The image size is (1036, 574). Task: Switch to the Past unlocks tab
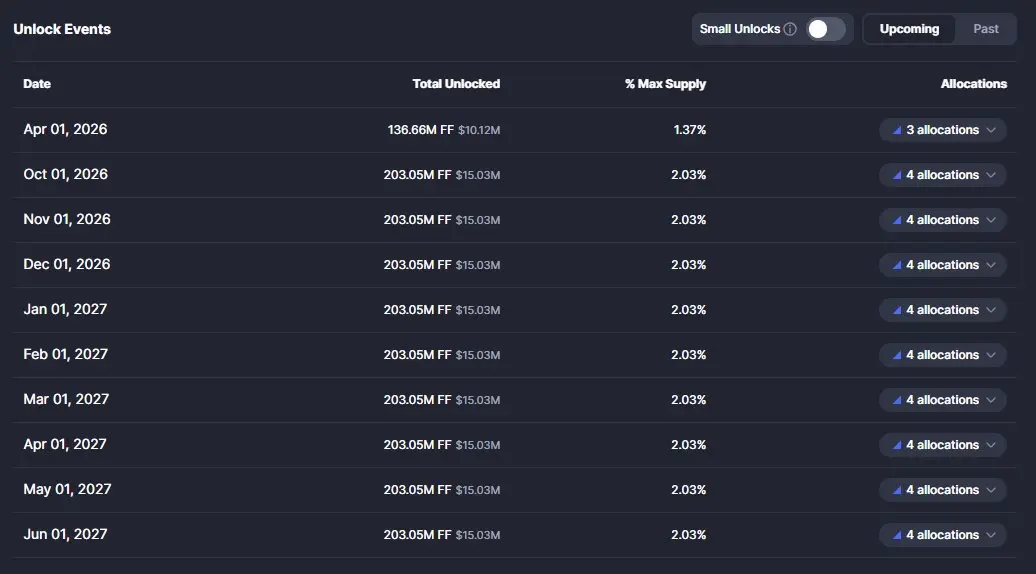point(986,29)
